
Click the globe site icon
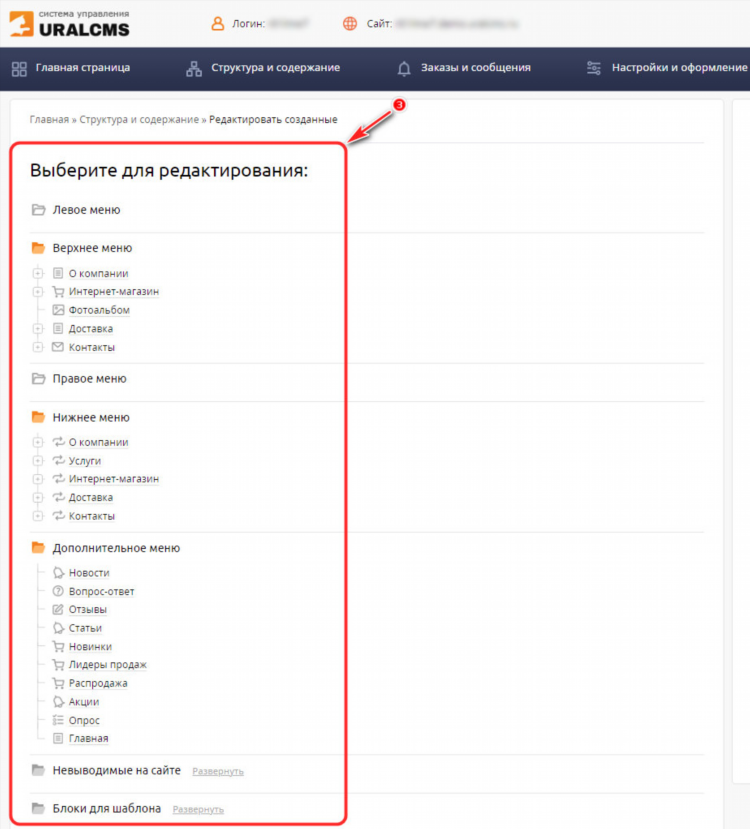tap(350, 24)
